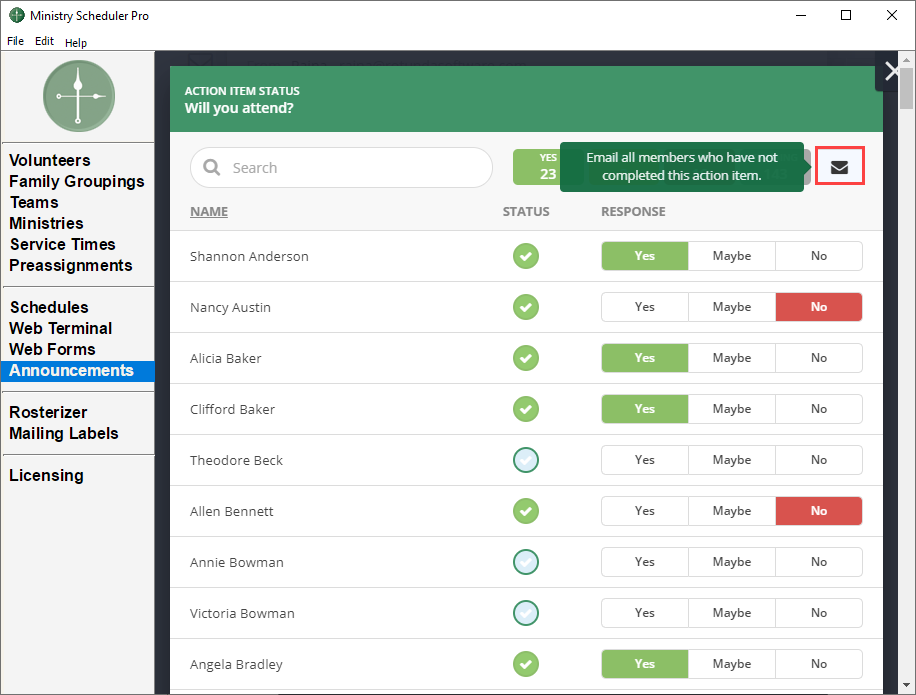This screenshot has height=695, width=916.
Task: Navigate to Schedules
Action: [x=49, y=307]
